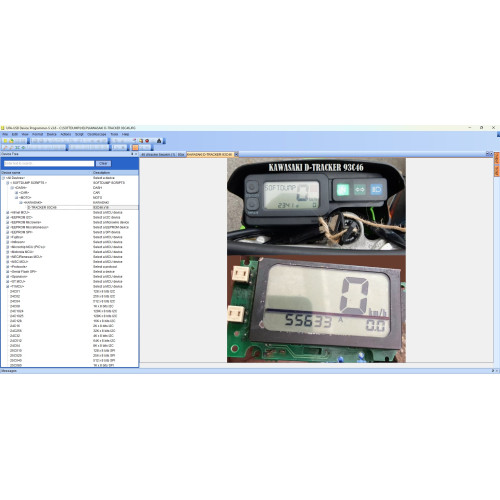This screenshot has height=500, width=500.
Task: Select the 24C04 device
Action: point(15,301)
